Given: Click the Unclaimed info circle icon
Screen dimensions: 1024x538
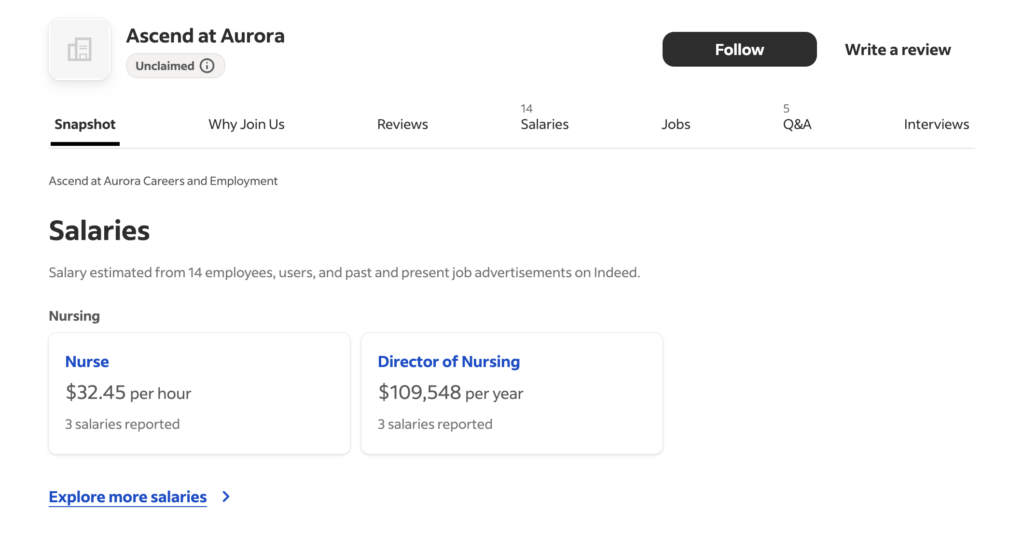Looking at the screenshot, I should click(x=207, y=66).
